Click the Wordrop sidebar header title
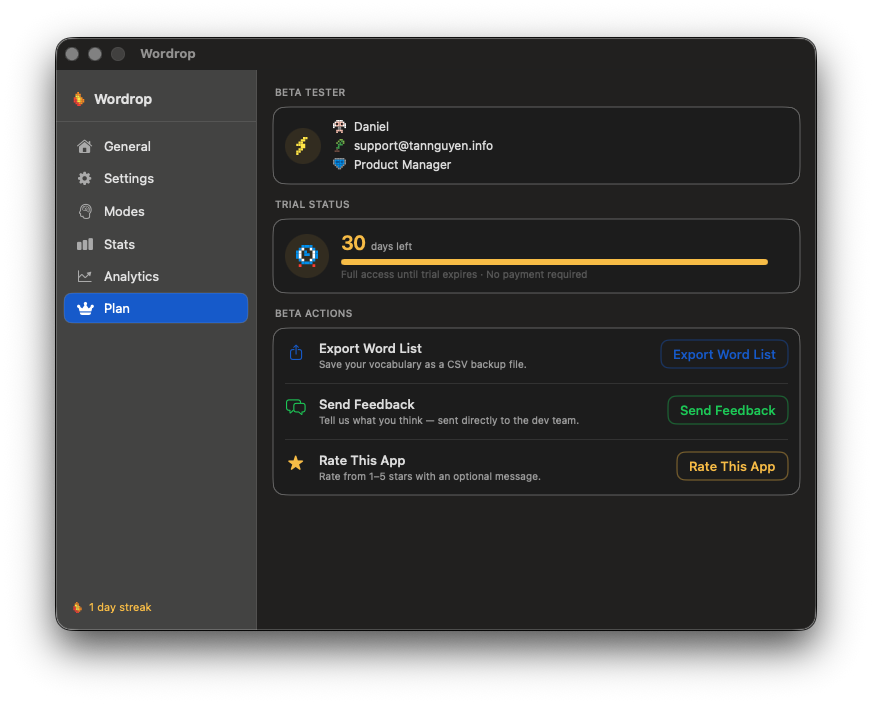872x704 pixels. 123,99
